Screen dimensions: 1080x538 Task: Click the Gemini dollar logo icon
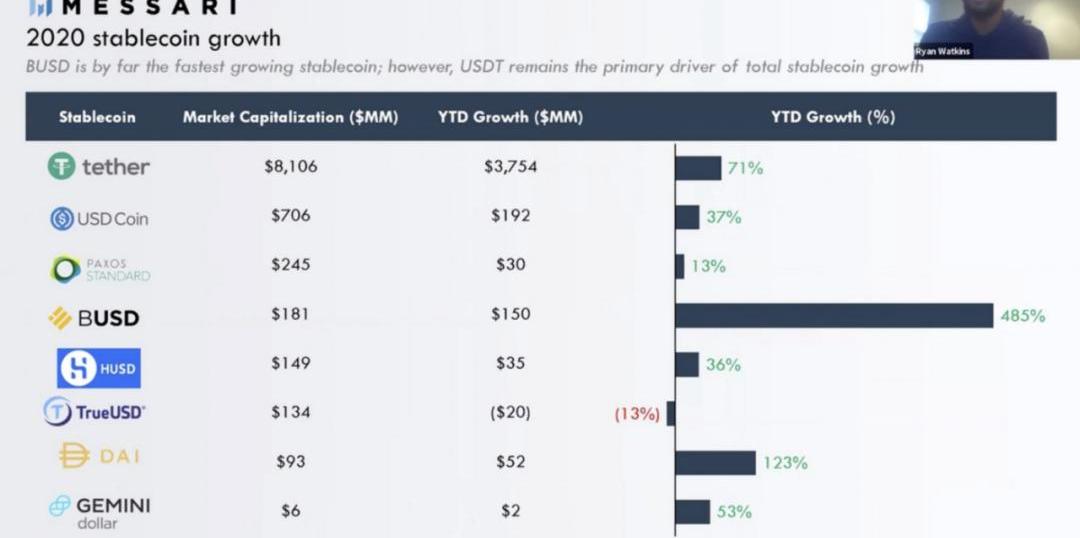[61, 506]
